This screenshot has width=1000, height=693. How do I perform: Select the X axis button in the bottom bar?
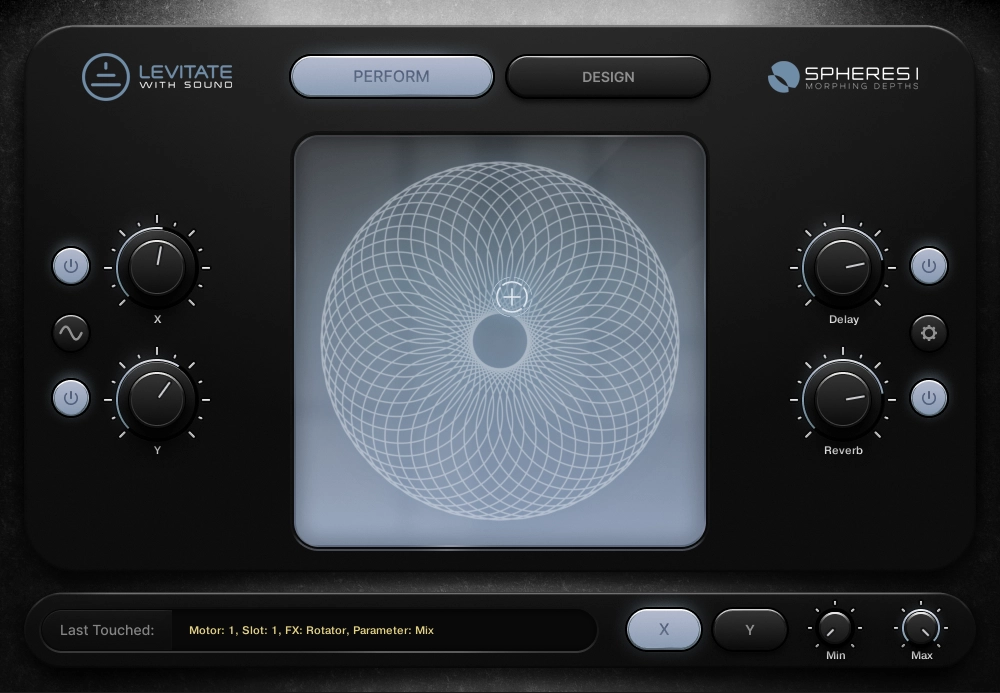664,629
